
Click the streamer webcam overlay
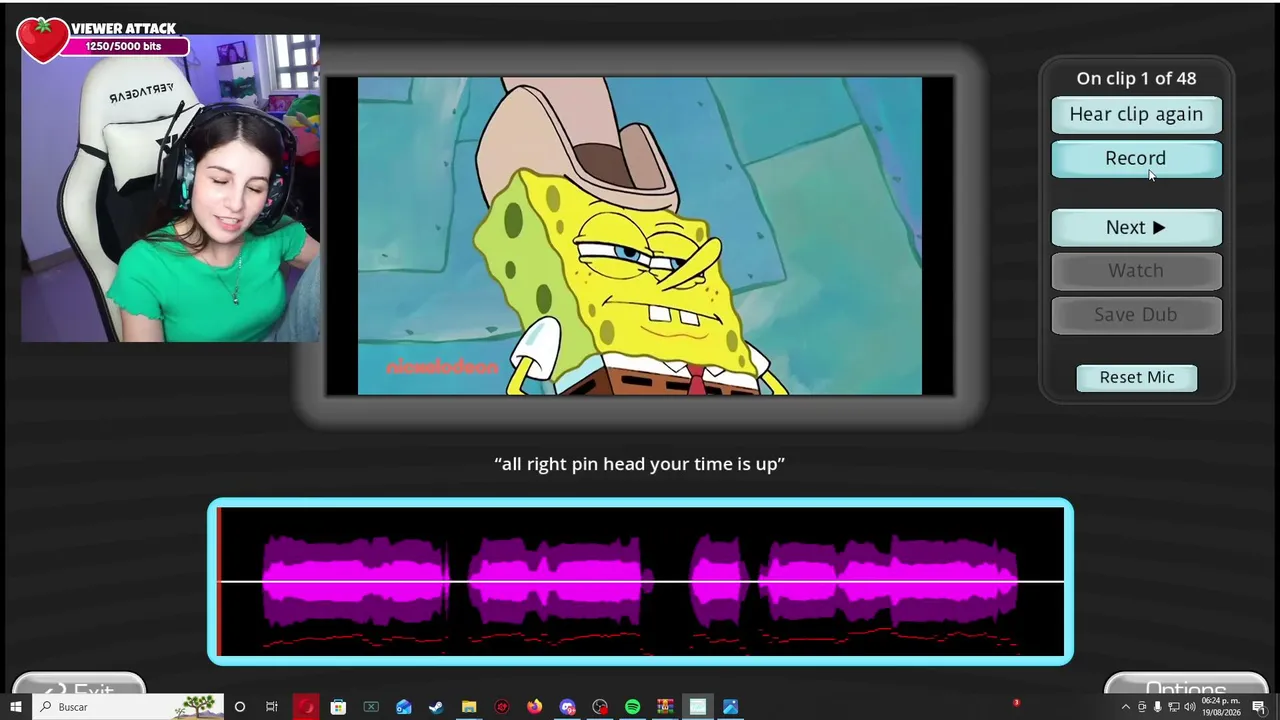[x=170, y=189]
